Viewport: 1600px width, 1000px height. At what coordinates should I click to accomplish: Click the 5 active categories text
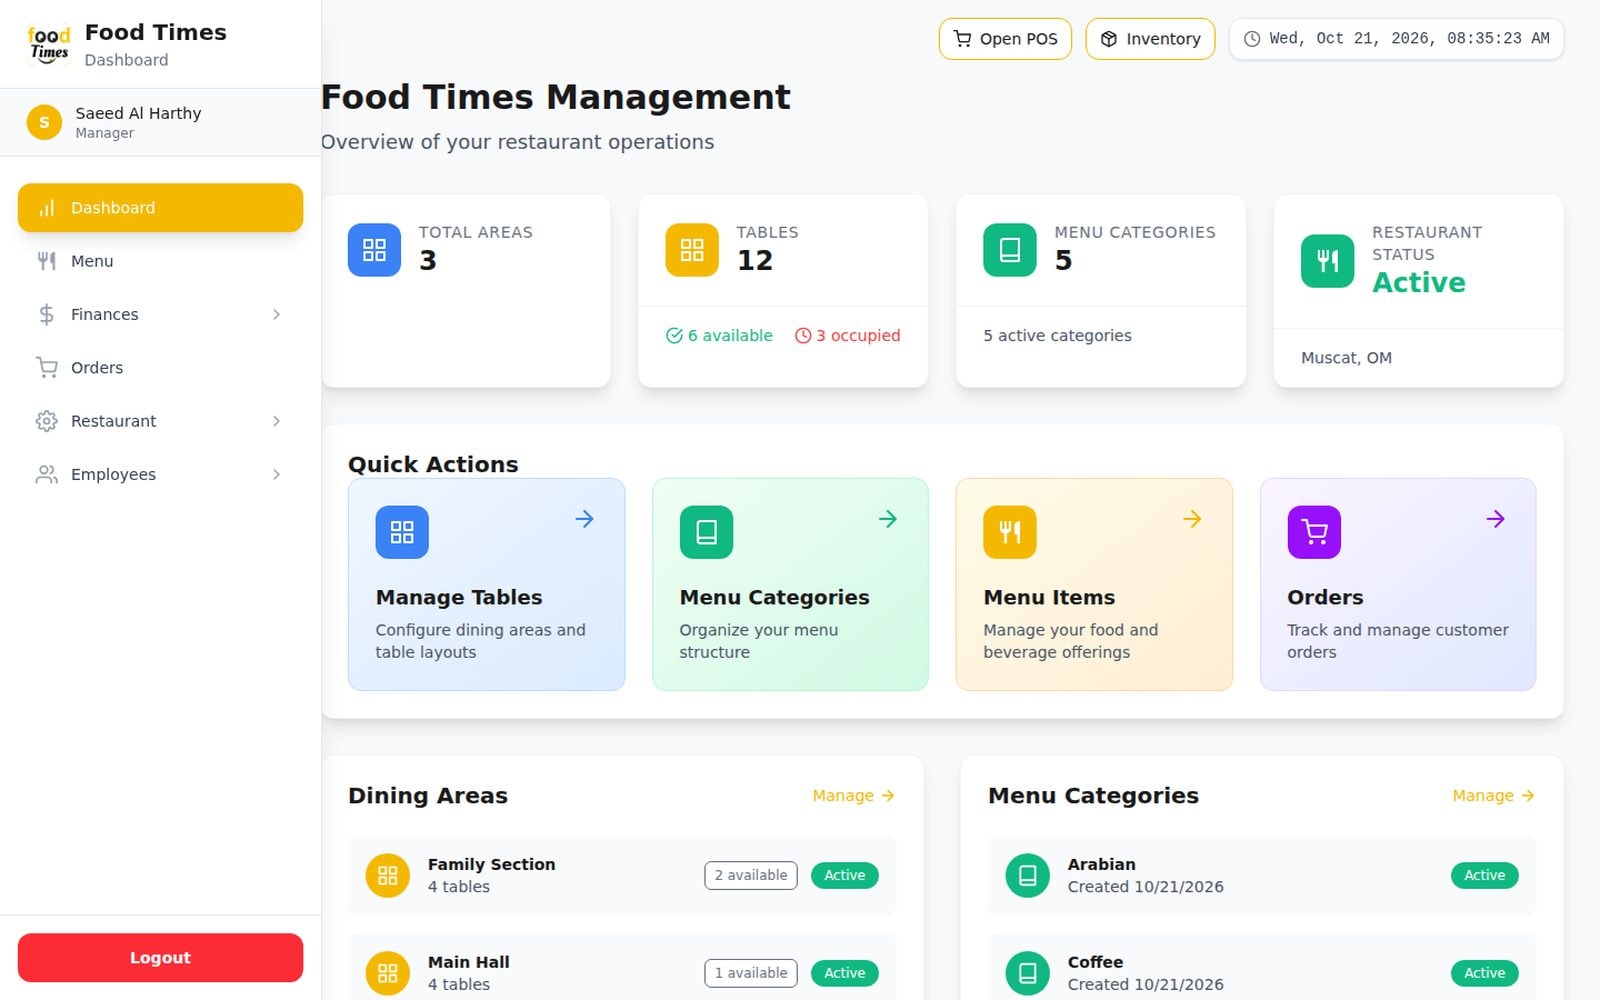[1057, 336]
